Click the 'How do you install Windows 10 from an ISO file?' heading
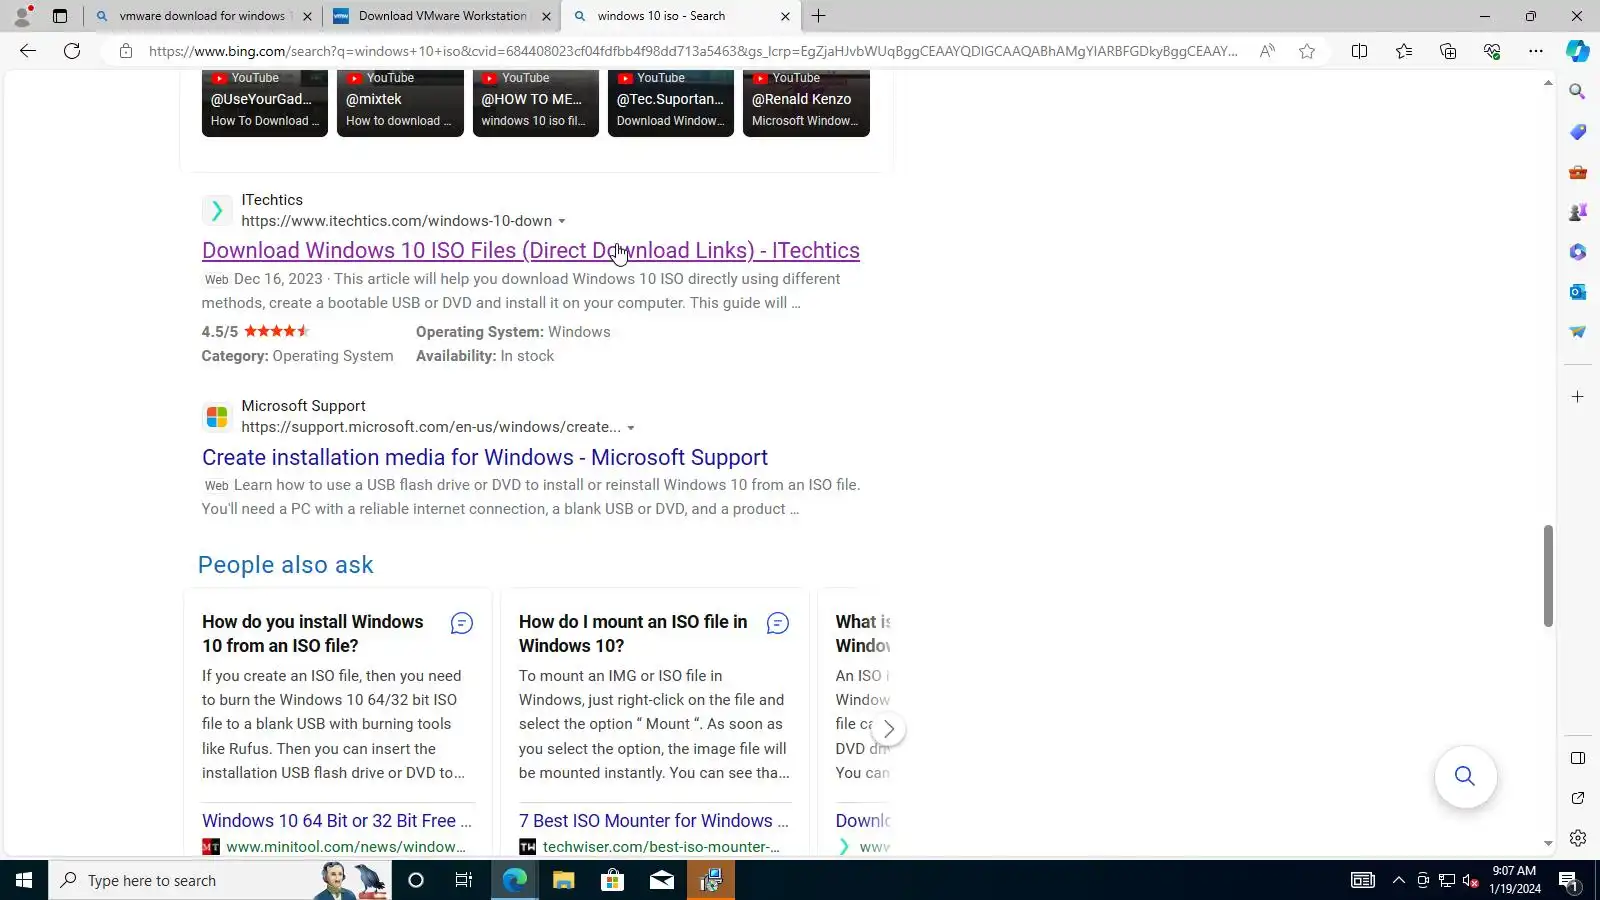Image resolution: width=1600 pixels, height=900 pixels. pos(313,634)
